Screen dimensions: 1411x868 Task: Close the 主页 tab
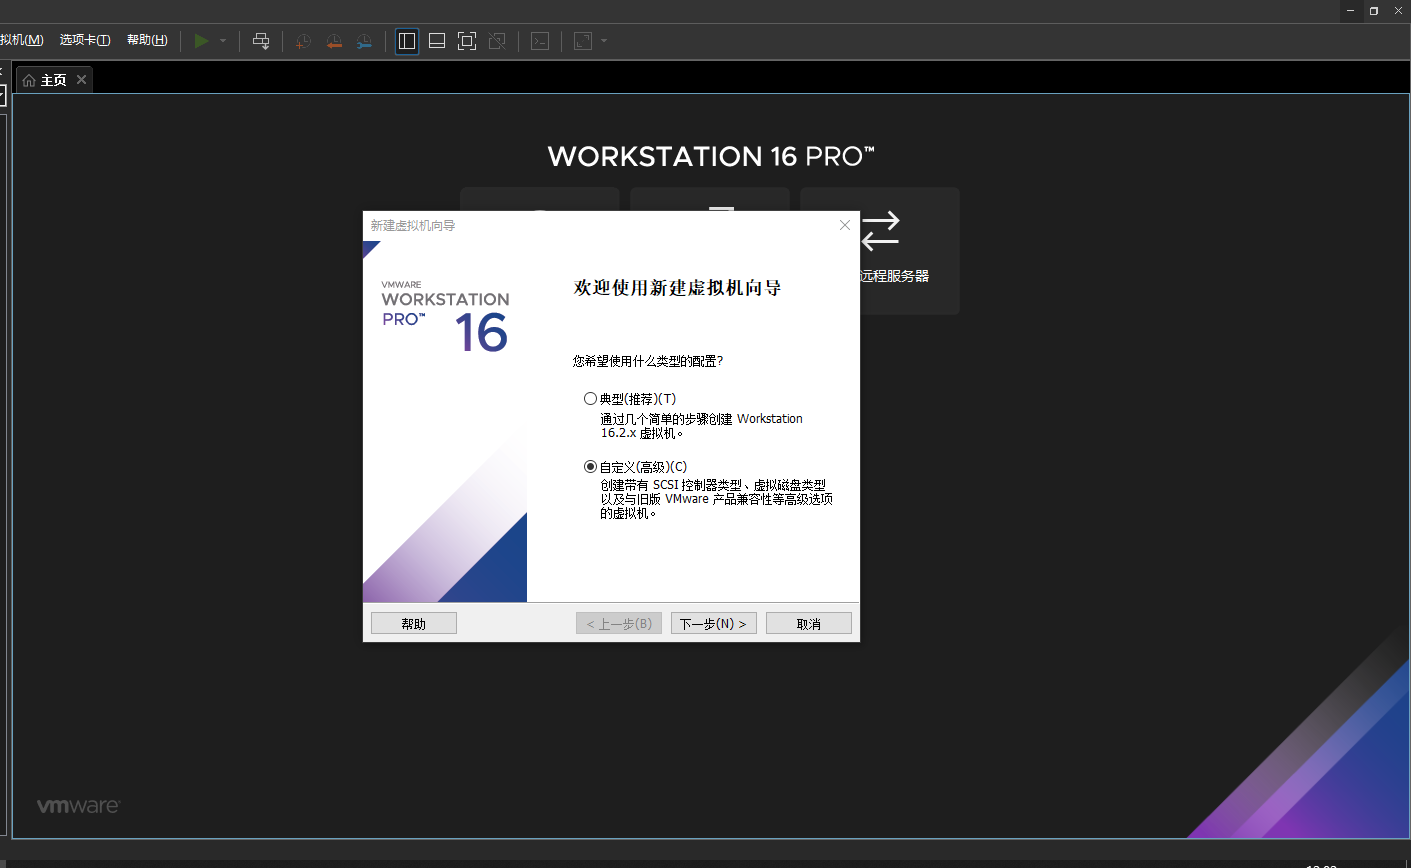(x=82, y=80)
